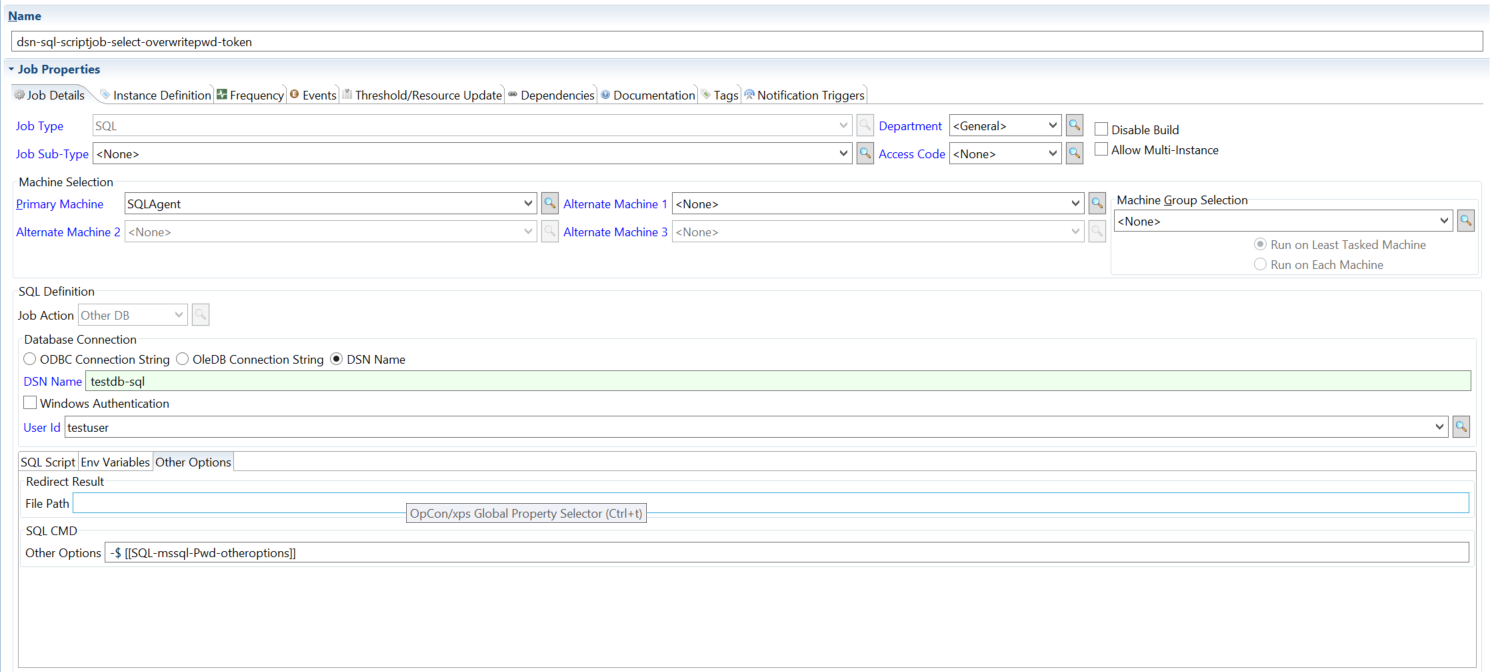Click the SQL CMD Other Options field

(787, 552)
